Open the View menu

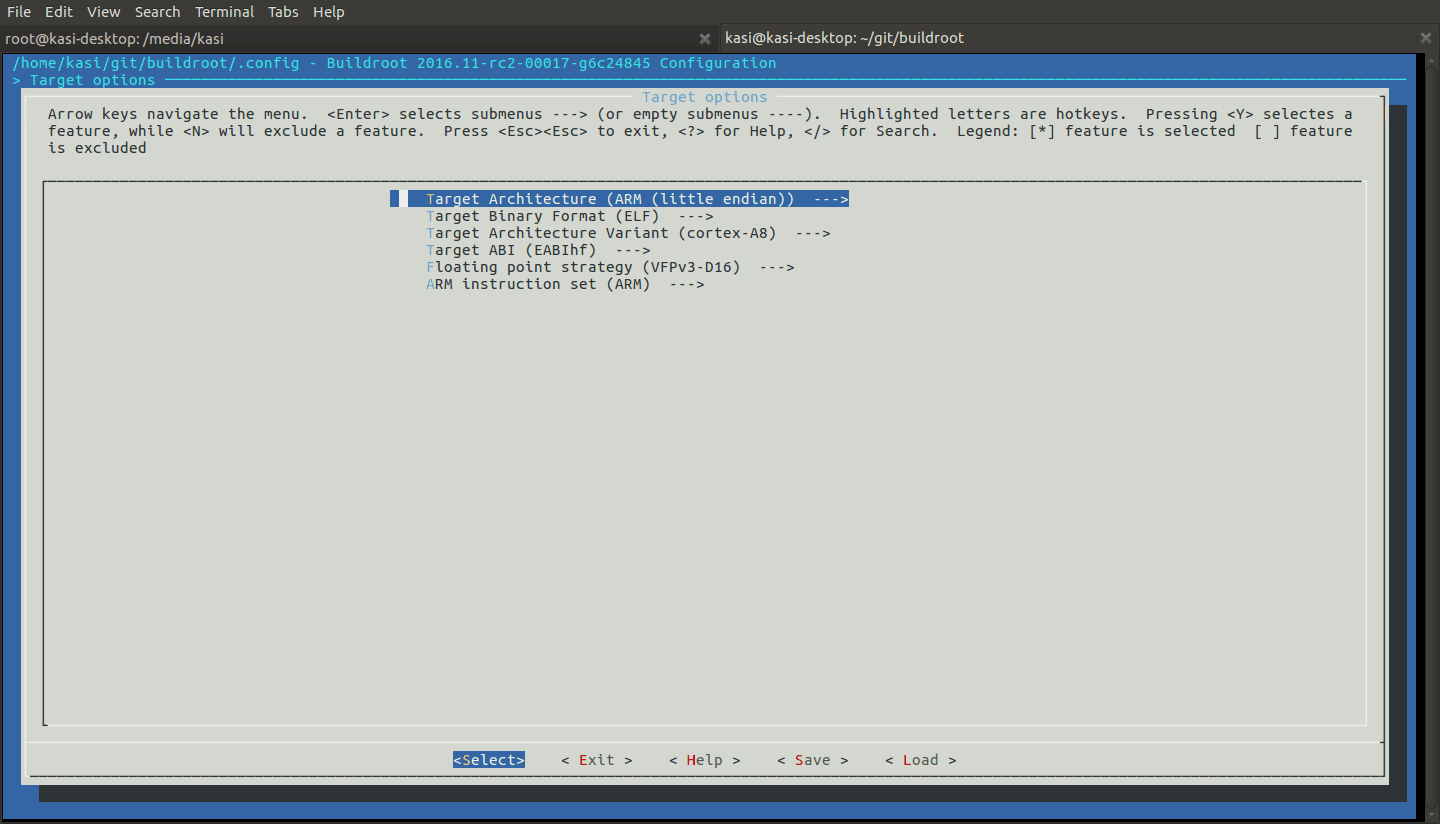[103, 12]
